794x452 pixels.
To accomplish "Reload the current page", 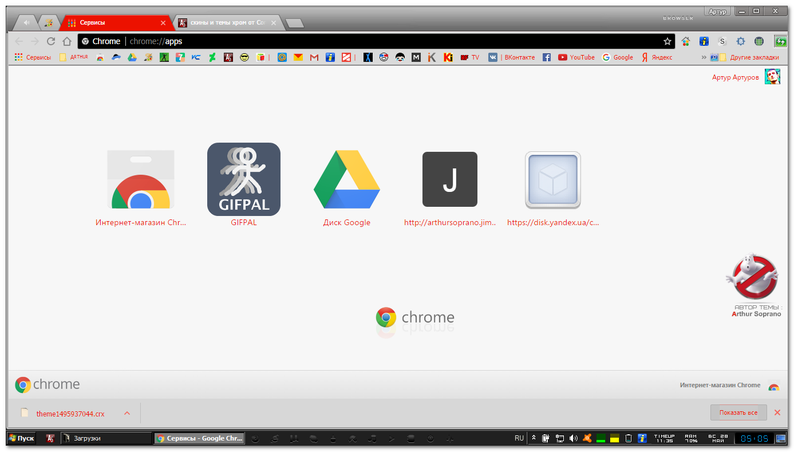I will (51, 42).
